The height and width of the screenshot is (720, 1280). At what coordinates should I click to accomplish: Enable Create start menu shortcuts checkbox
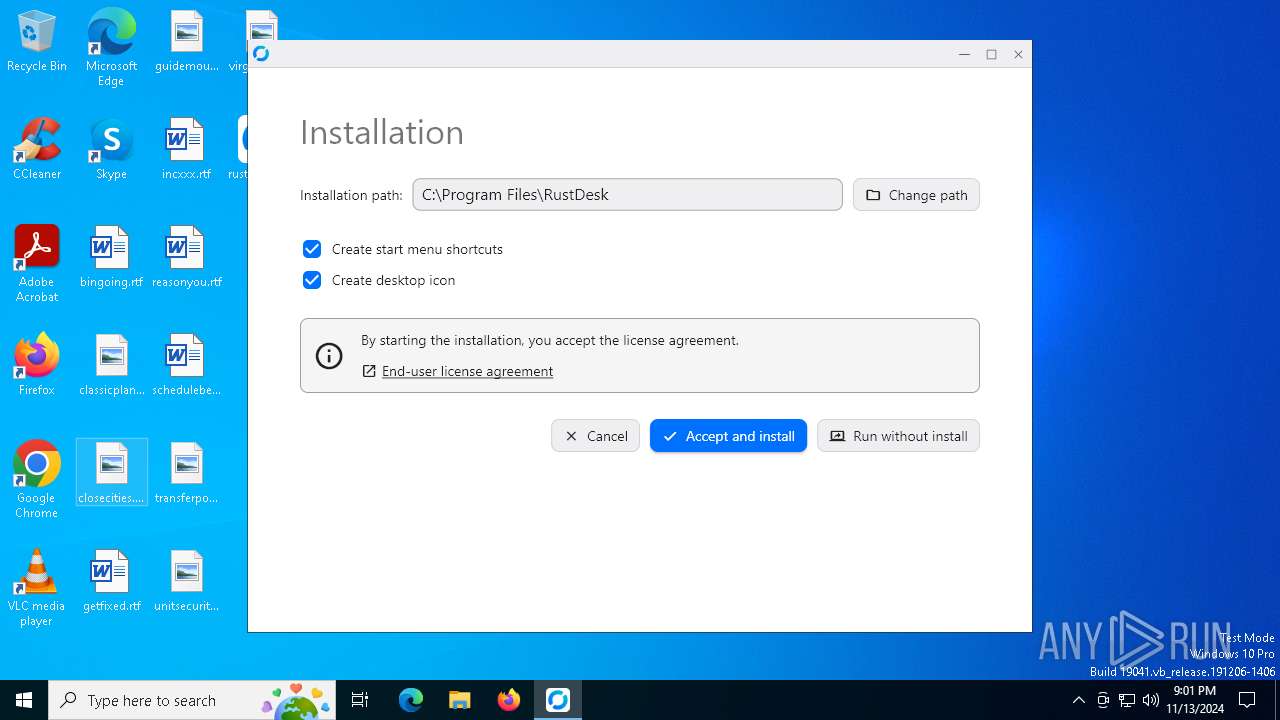[312, 249]
